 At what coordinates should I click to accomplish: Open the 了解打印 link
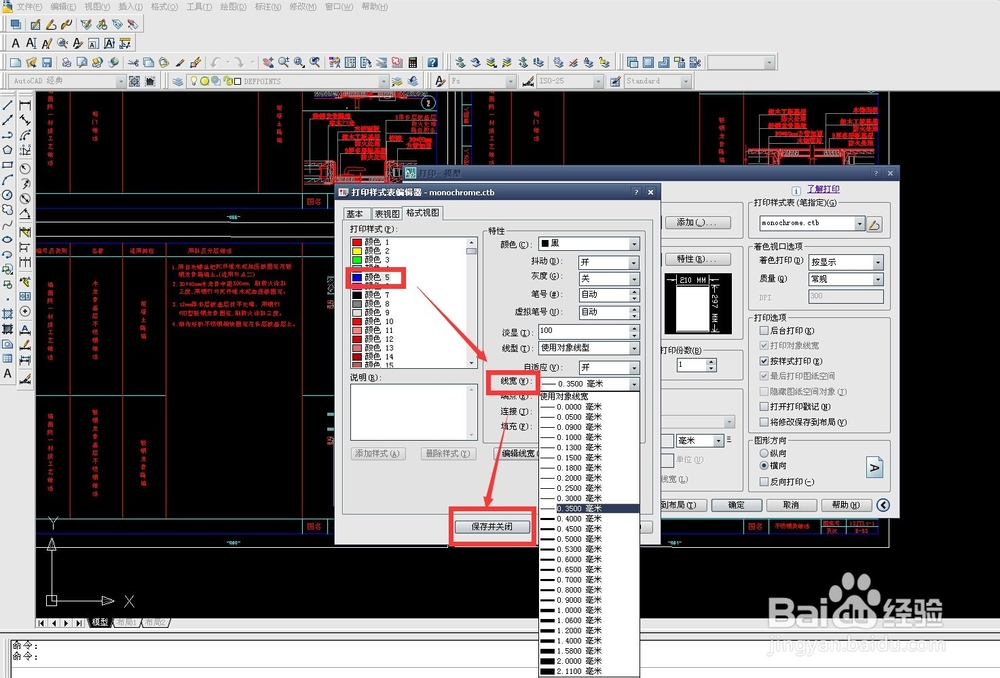[823, 189]
